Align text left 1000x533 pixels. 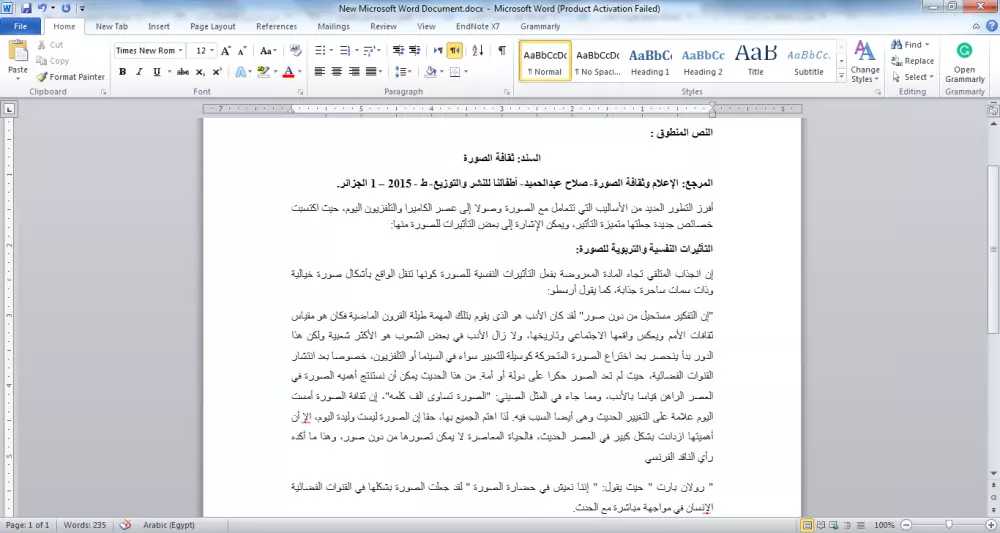(x=320, y=71)
